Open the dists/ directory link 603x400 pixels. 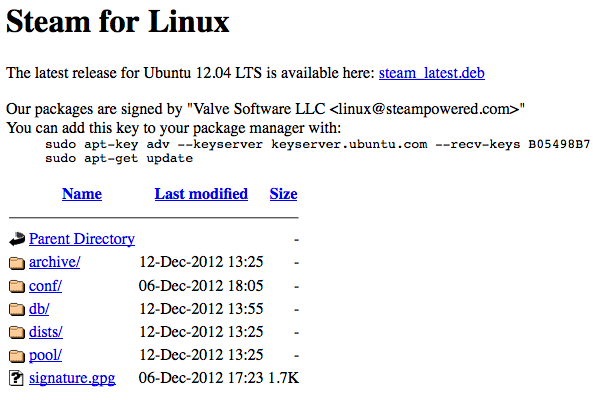pyautogui.click(x=46, y=332)
